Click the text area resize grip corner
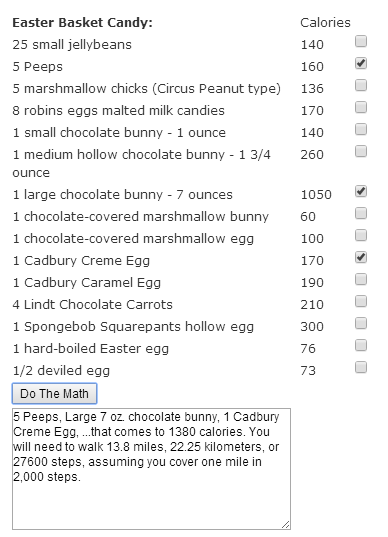Image resolution: width=388 pixels, height=537 pixels. pyautogui.click(x=286, y=525)
